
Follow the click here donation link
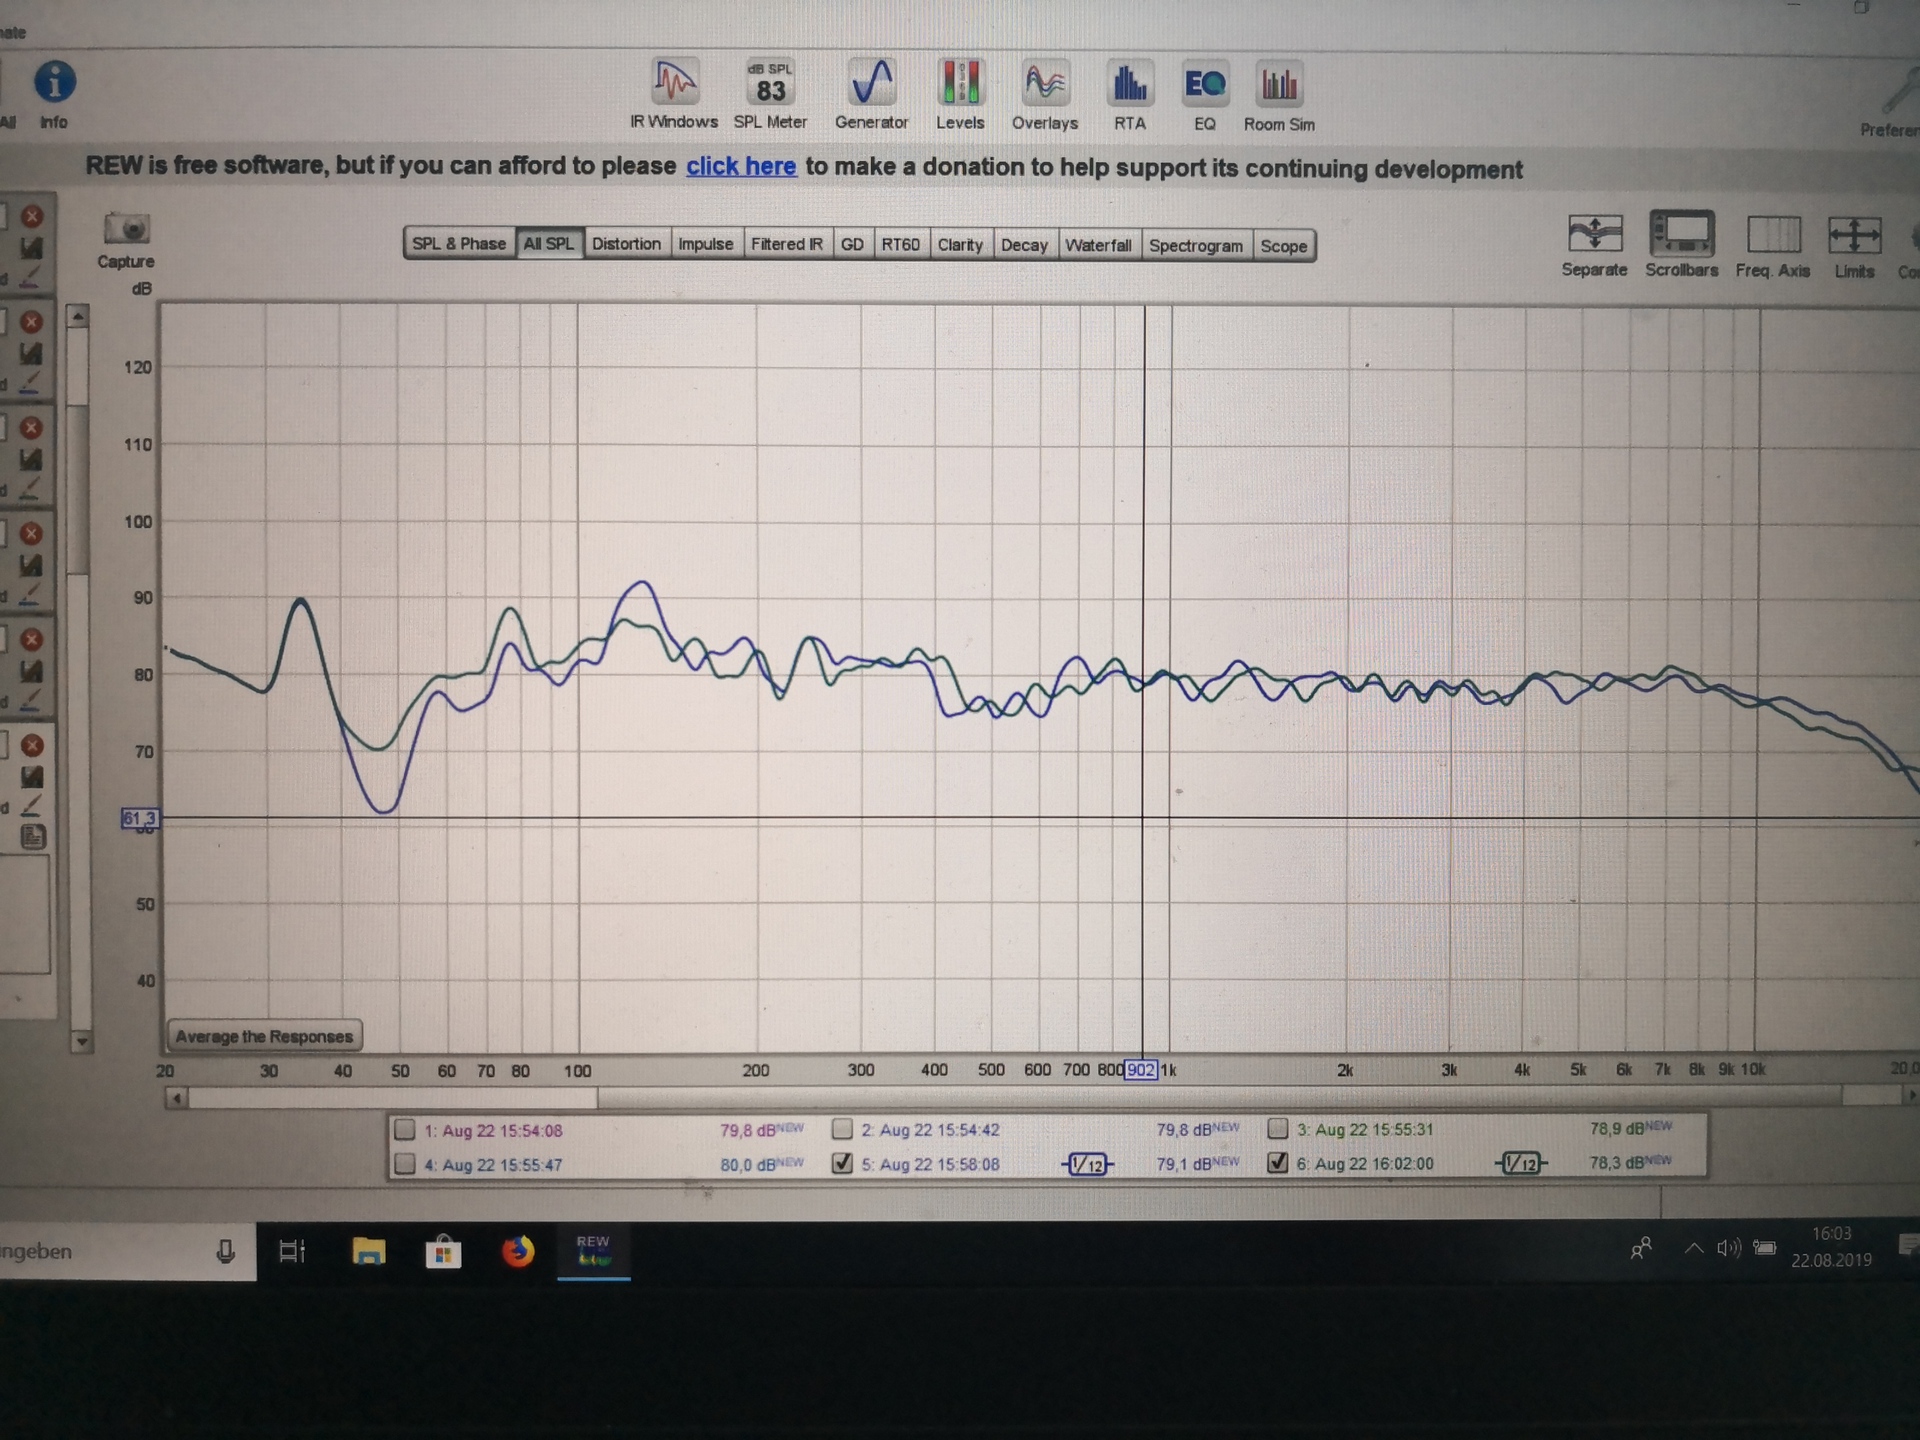pos(741,166)
